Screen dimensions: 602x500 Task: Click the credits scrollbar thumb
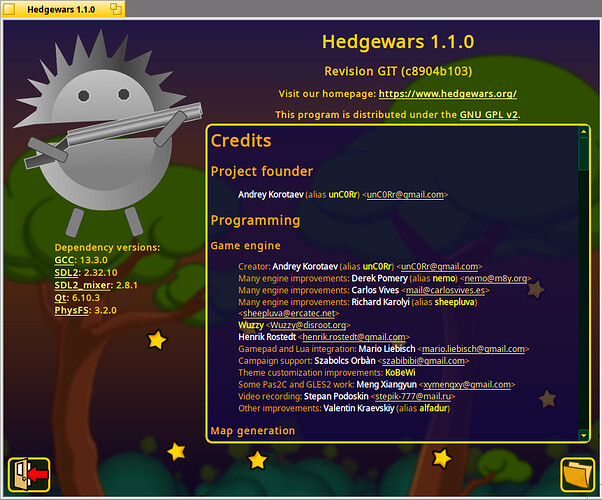point(584,154)
